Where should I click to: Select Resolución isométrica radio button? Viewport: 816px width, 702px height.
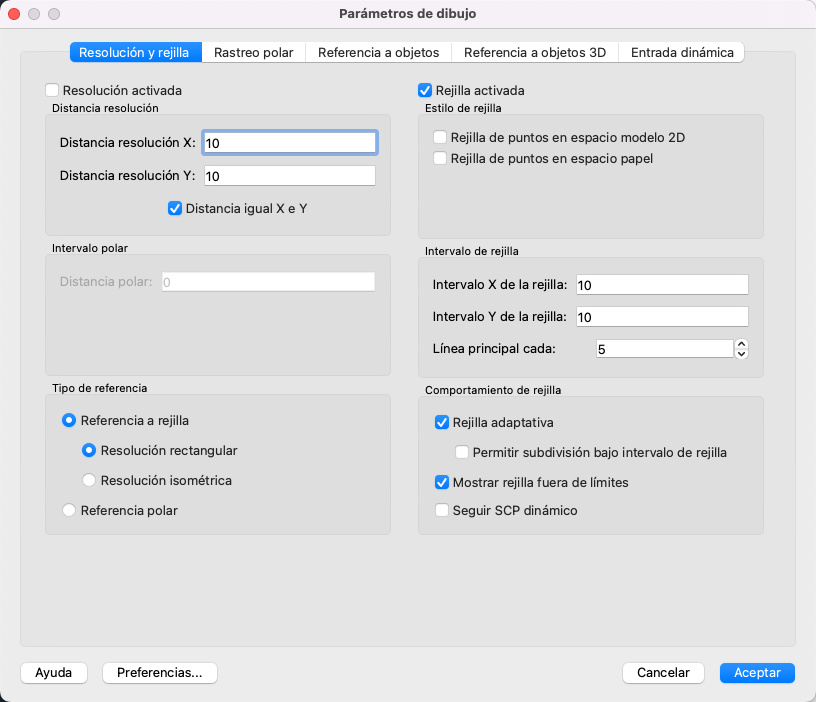click(x=90, y=480)
